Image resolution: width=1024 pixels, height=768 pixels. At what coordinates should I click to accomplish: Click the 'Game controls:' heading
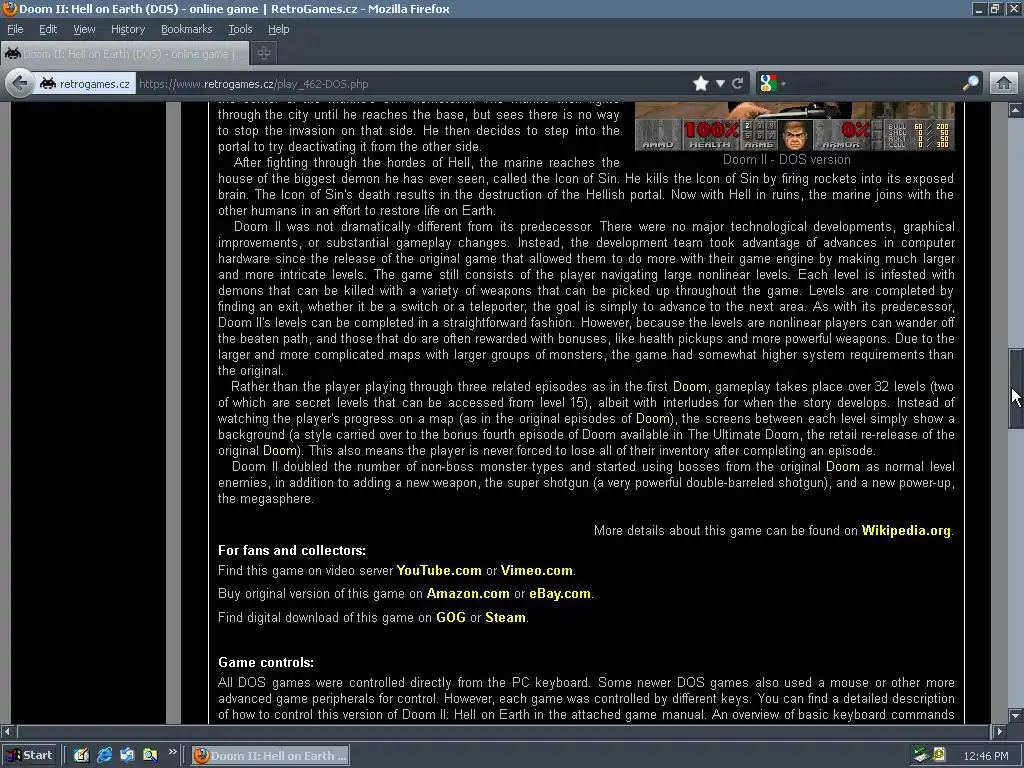pyautogui.click(x=266, y=662)
